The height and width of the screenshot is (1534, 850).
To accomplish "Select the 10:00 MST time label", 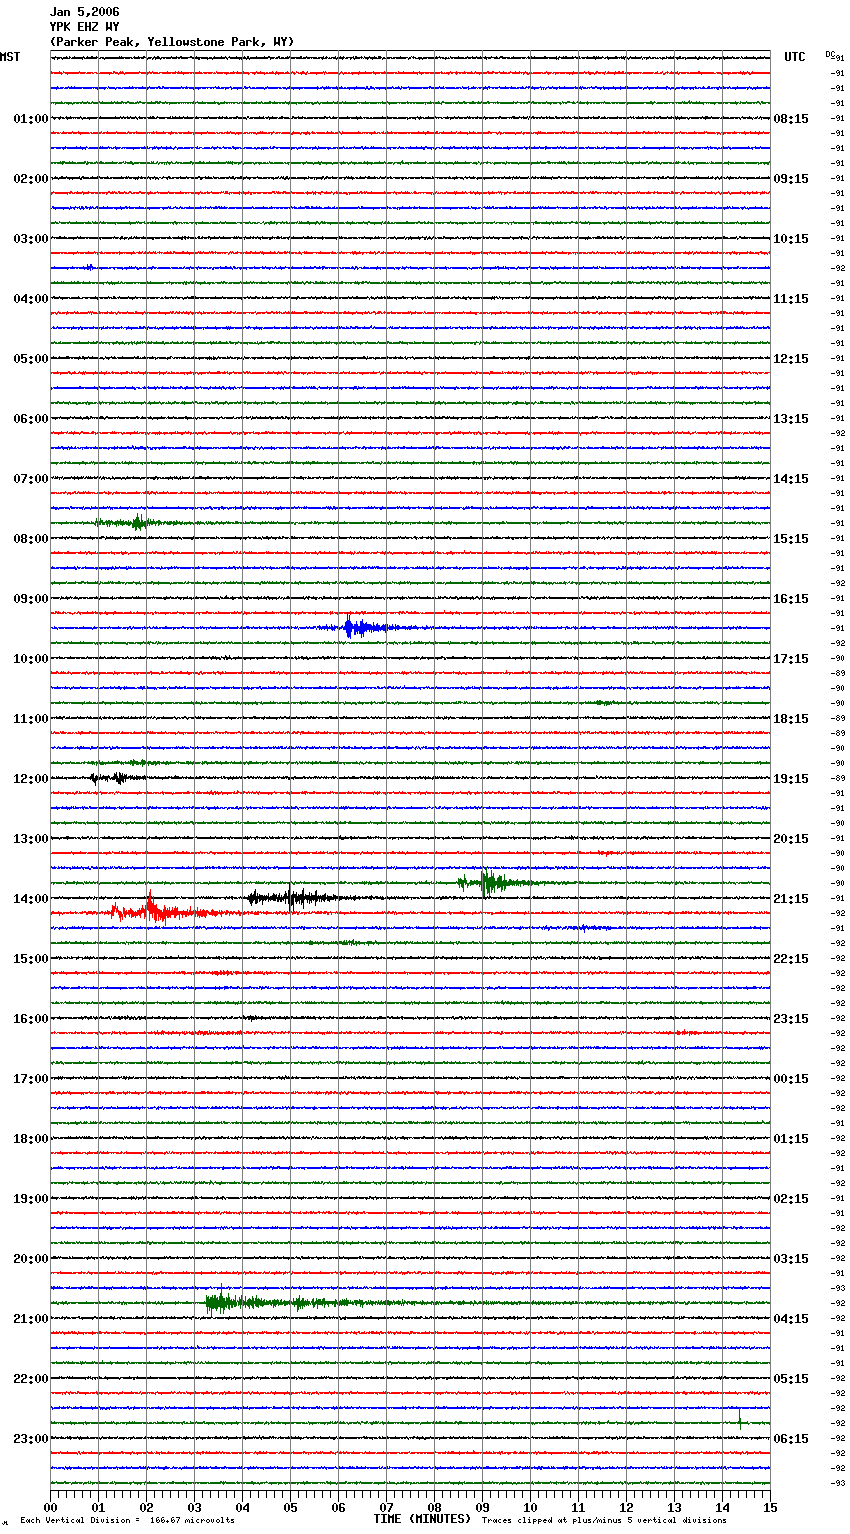I will tap(30, 659).
